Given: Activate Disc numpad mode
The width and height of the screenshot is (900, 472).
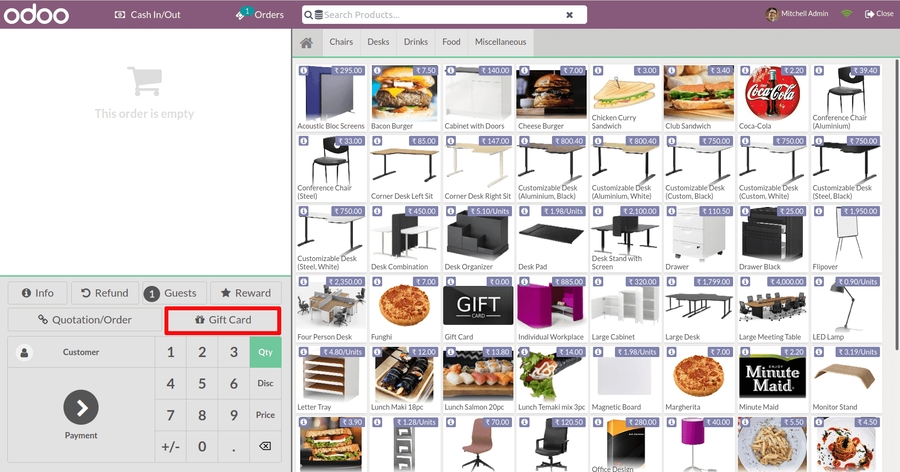Looking at the screenshot, I should (265, 384).
